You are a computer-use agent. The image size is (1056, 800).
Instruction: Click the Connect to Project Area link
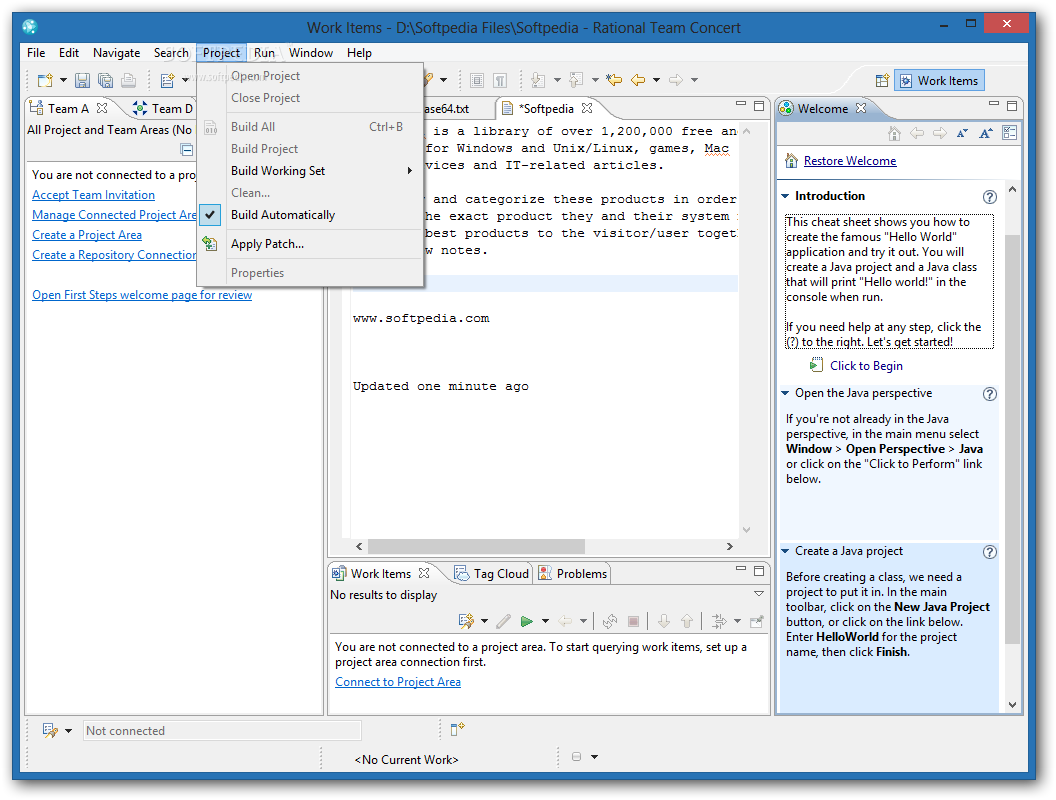tap(398, 682)
